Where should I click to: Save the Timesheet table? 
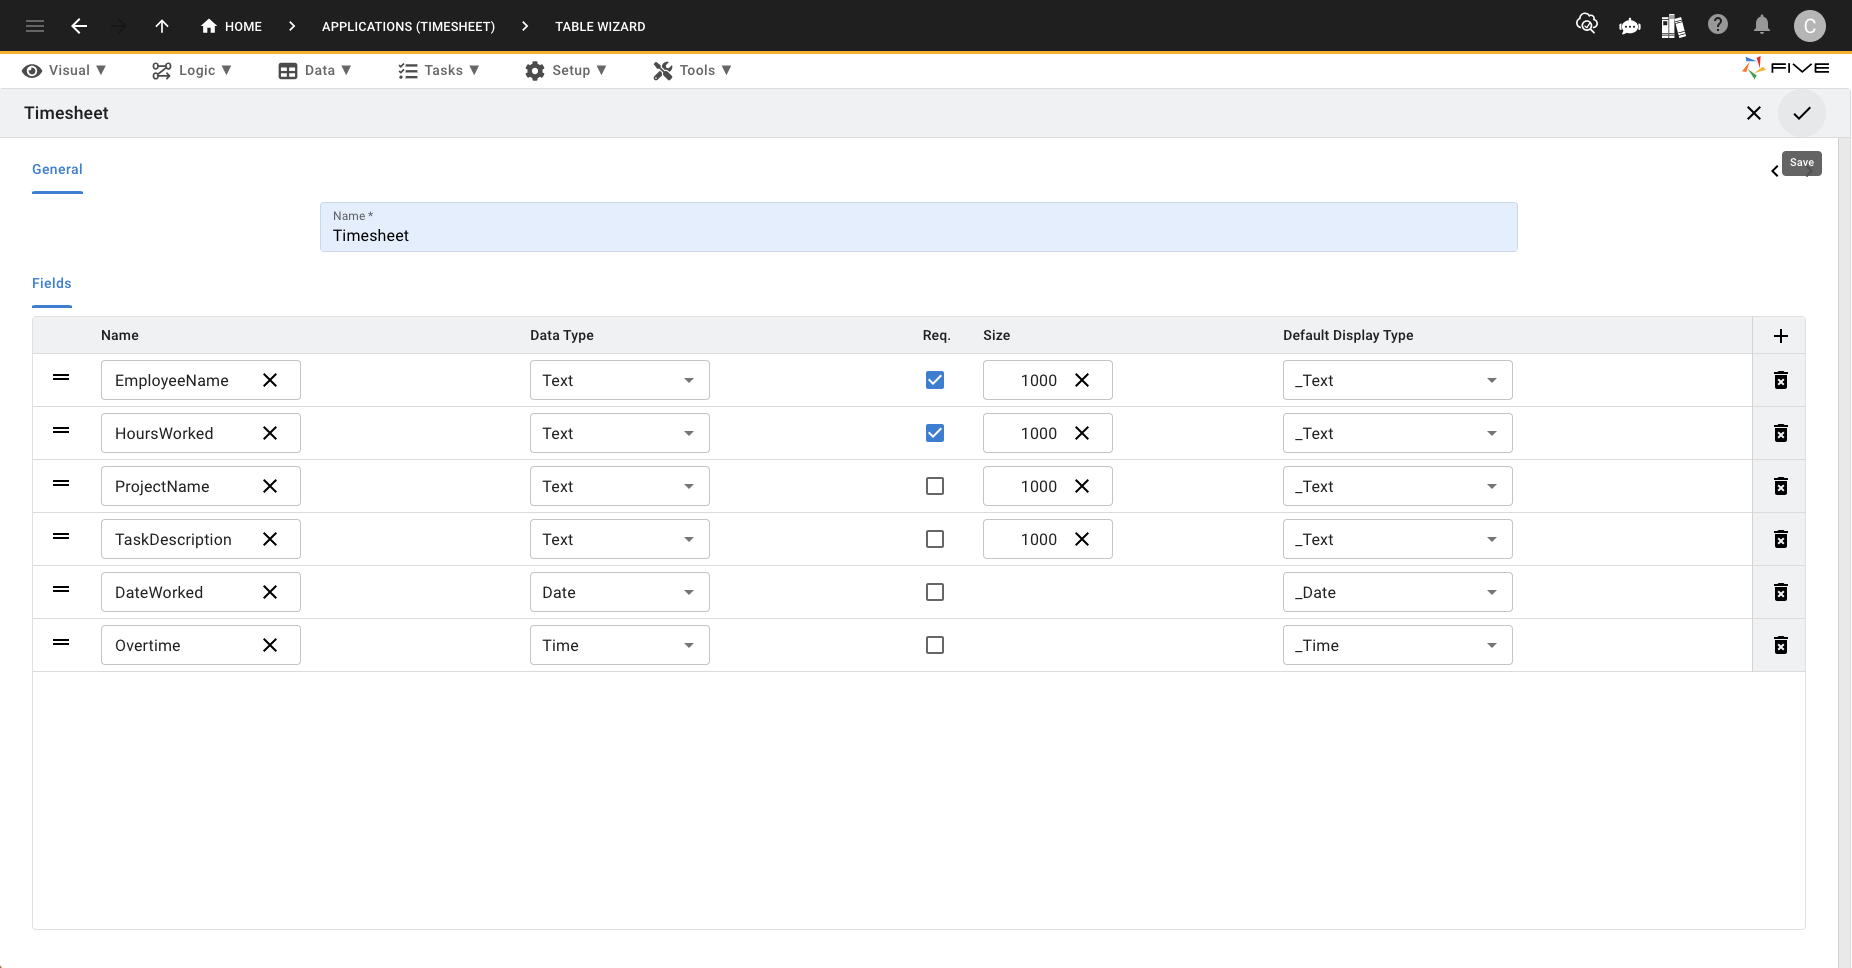(1801, 113)
